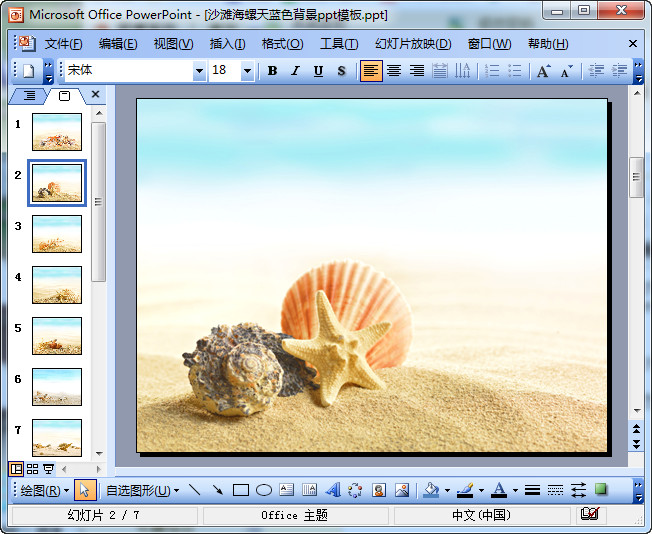
Task: Open the Fill Color bucket
Action: tap(431, 490)
